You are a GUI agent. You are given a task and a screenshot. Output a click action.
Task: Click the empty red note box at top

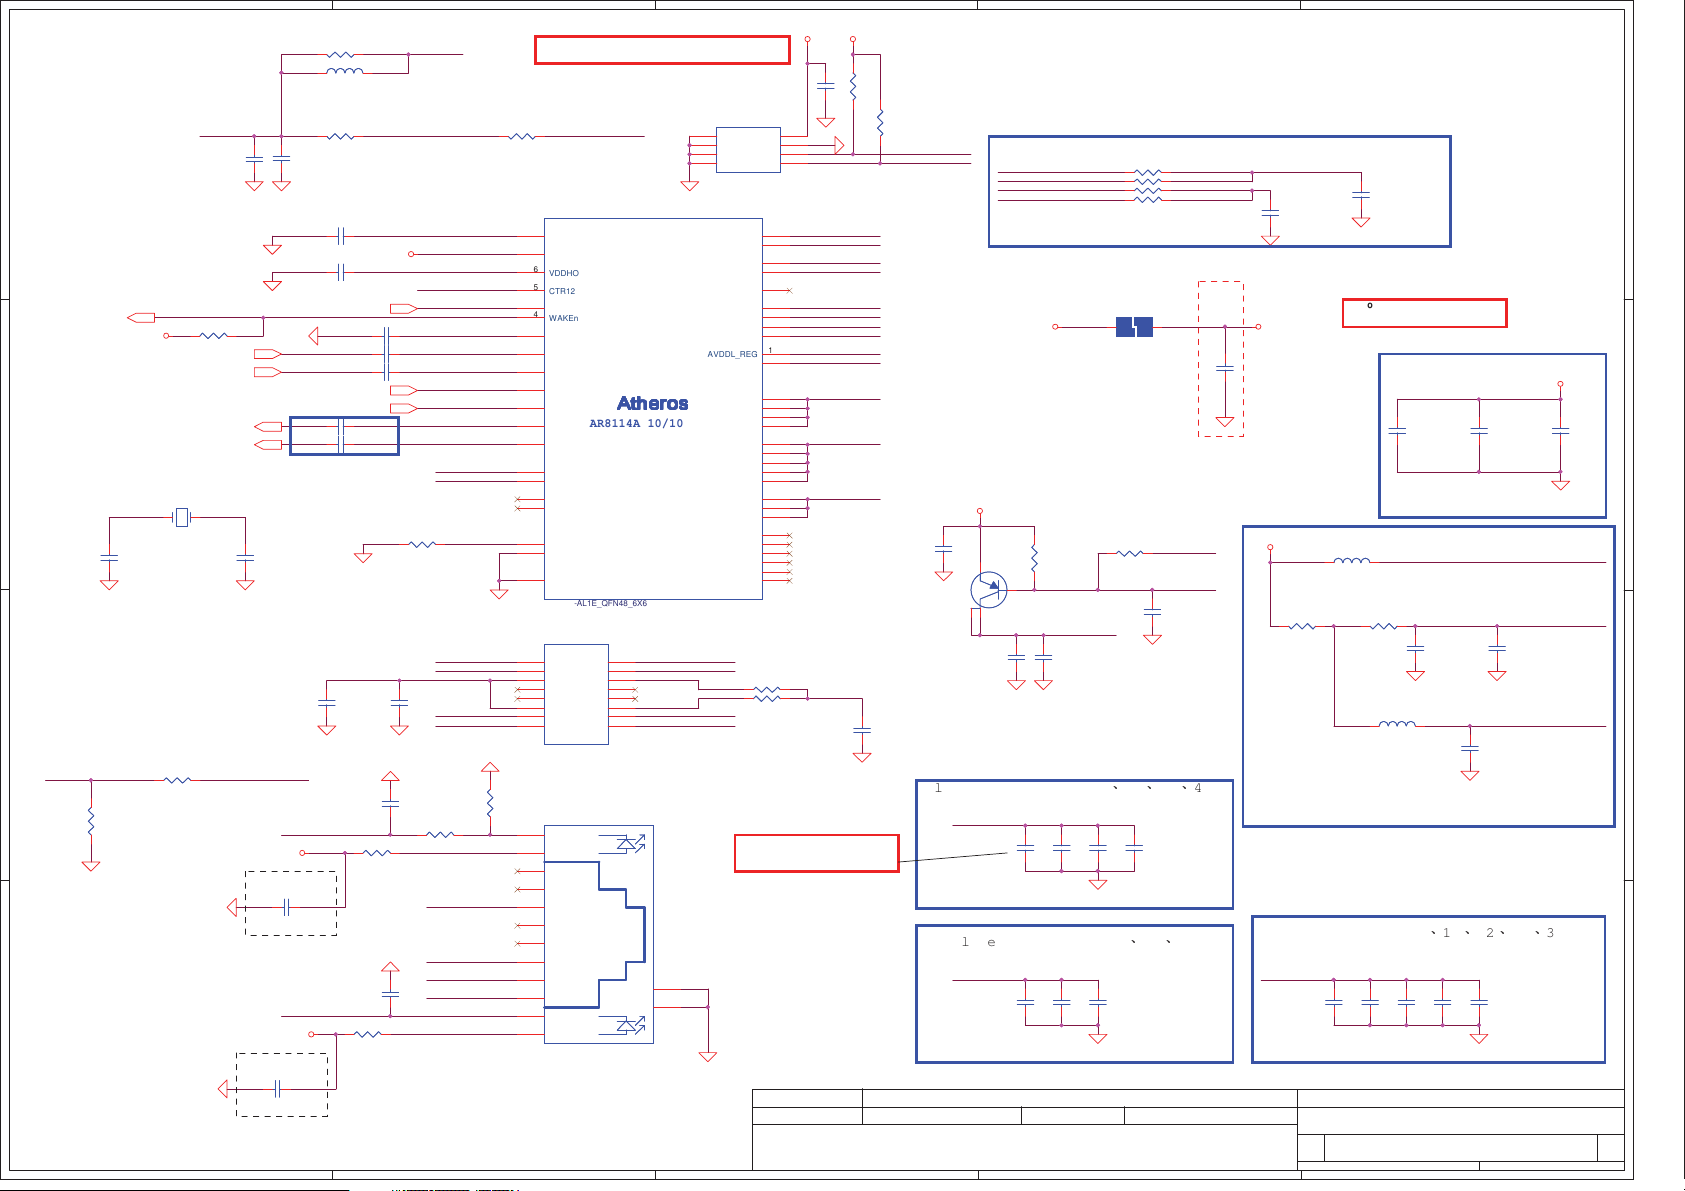pyautogui.click(x=662, y=50)
